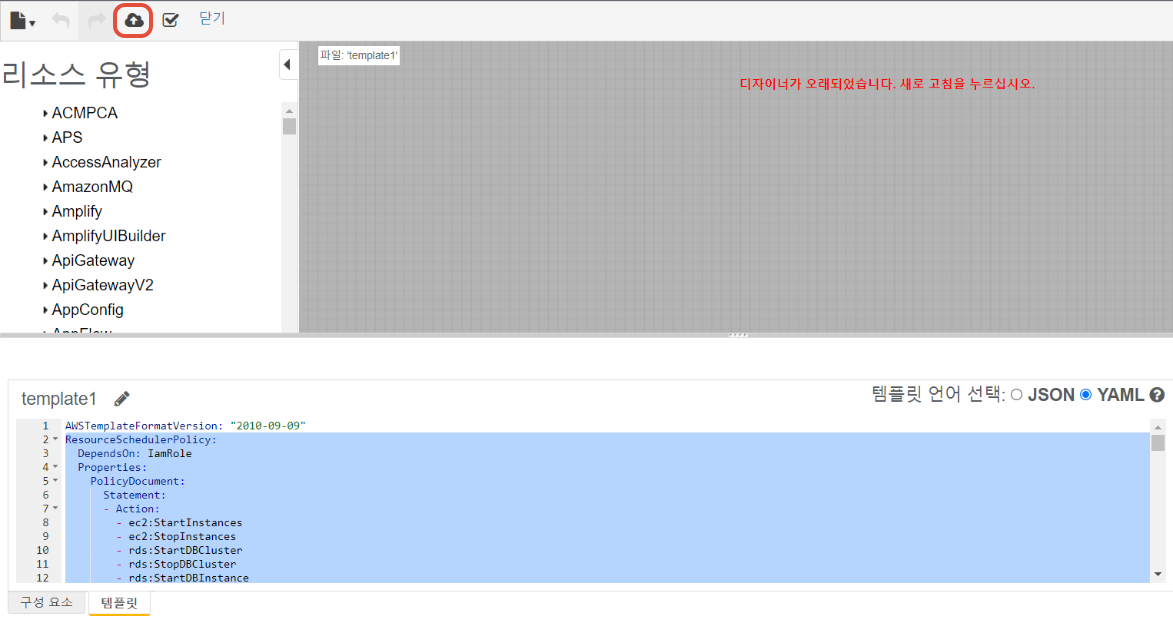Switch to the 구성 요소 tab
Viewport: 1173px width, 623px height.
[x=47, y=603]
